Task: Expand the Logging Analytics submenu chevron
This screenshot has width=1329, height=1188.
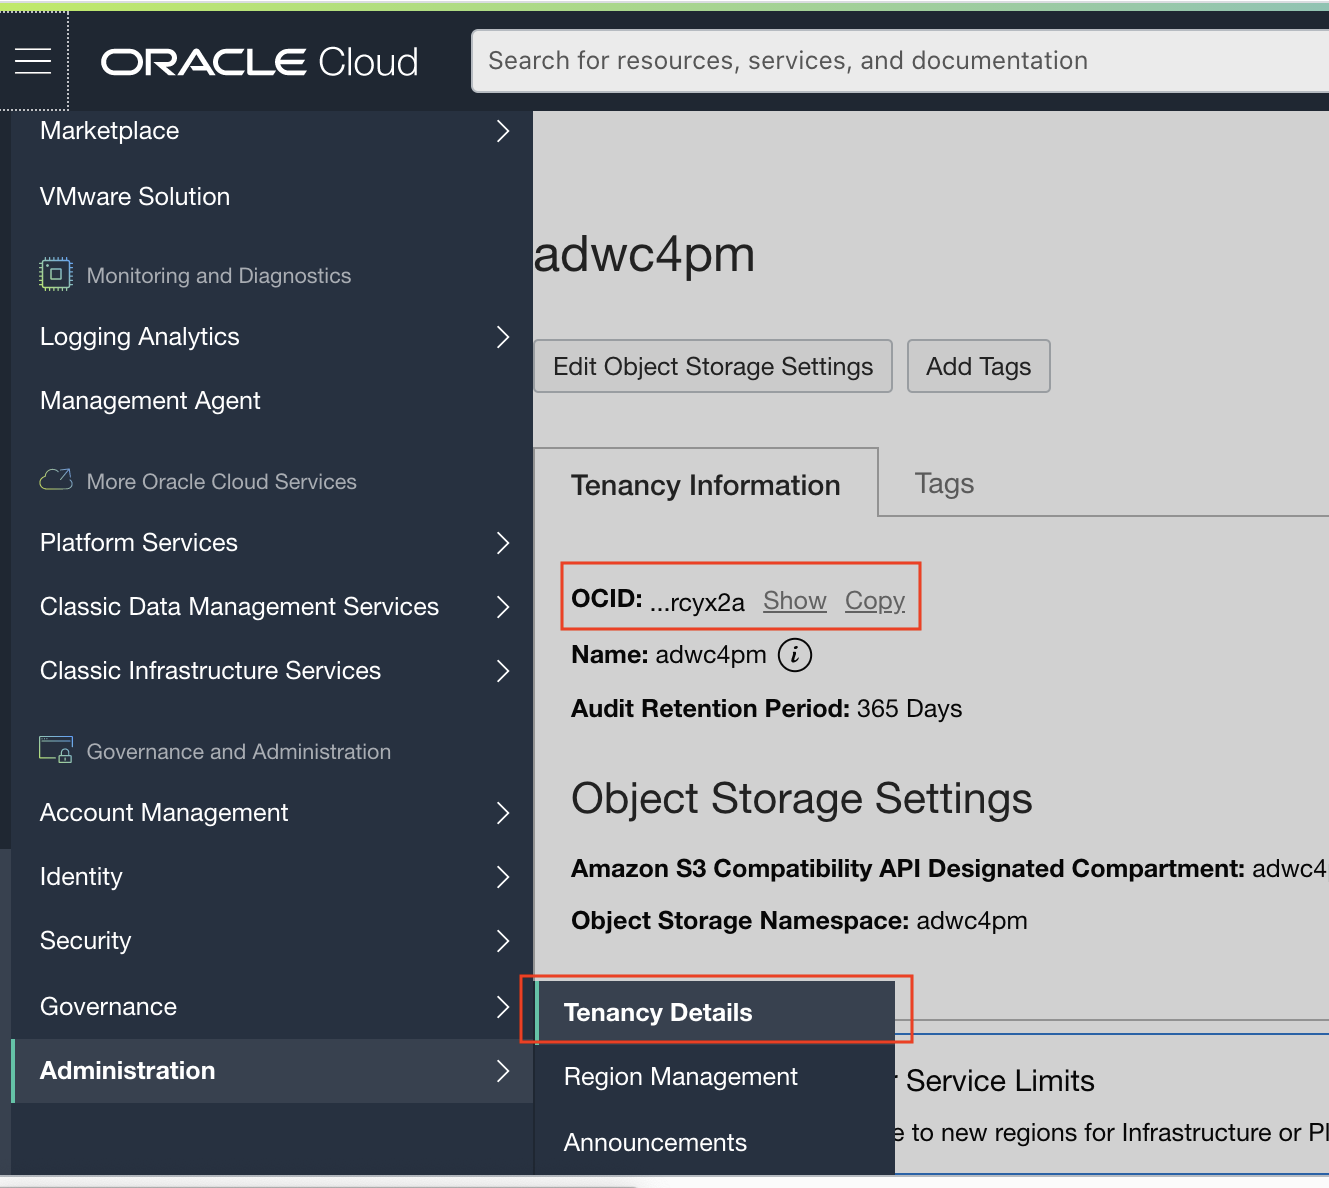Action: [x=502, y=337]
